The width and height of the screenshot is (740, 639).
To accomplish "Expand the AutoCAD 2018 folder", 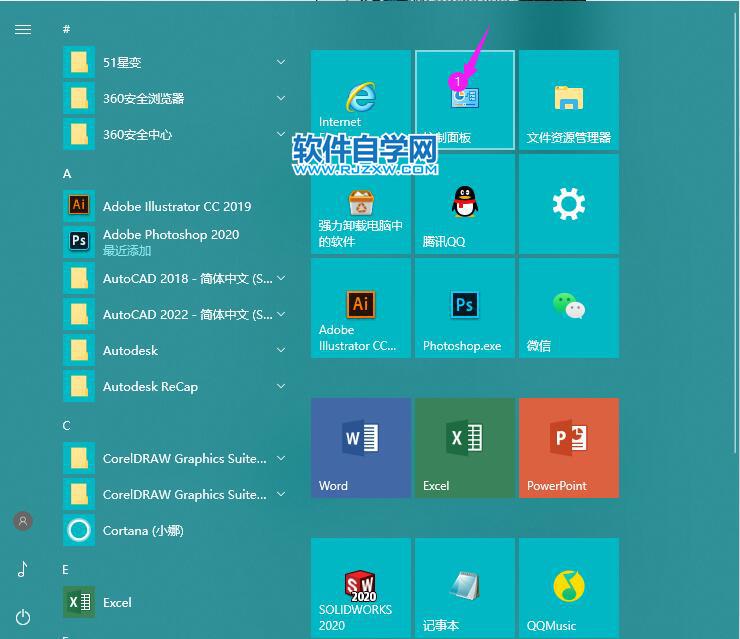I will click(x=281, y=278).
